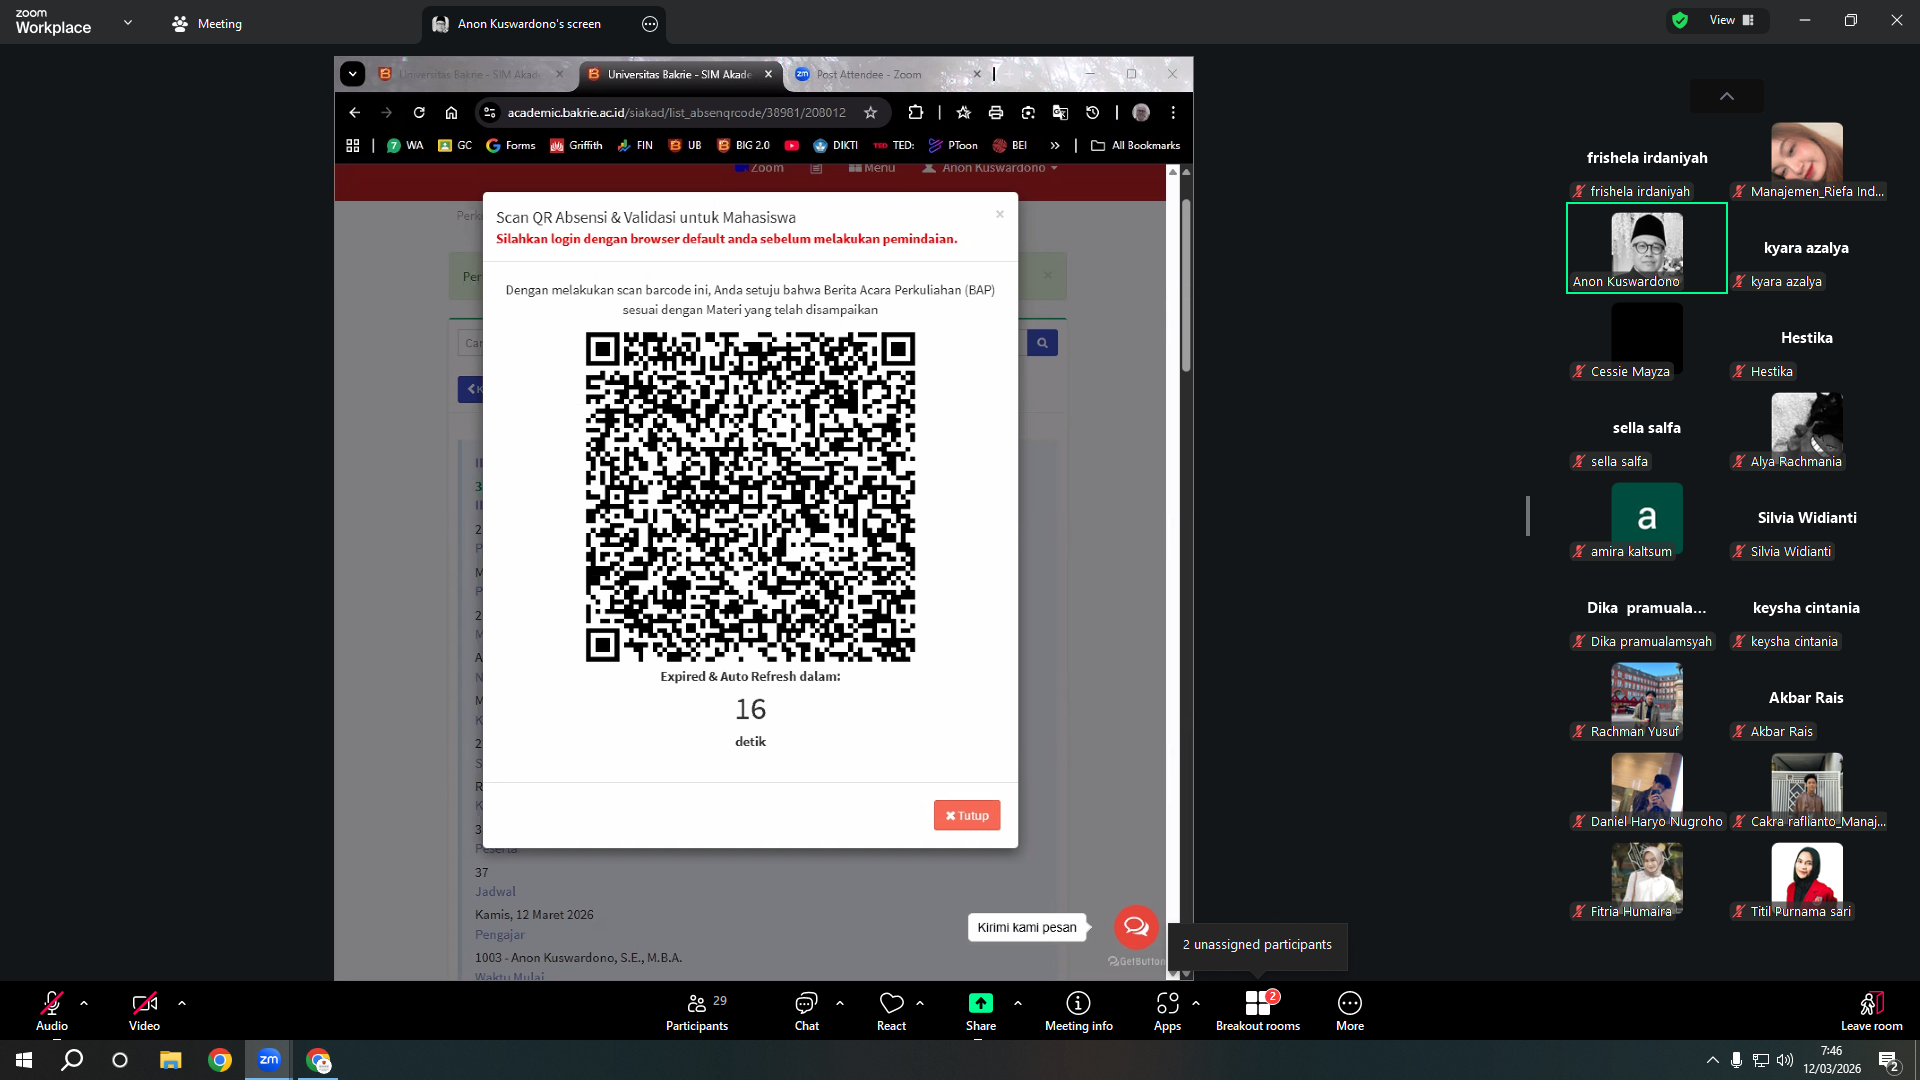Screen dimensions: 1920x1080
Task: Open the View layout menu
Action: pyautogui.click(x=1732, y=20)
